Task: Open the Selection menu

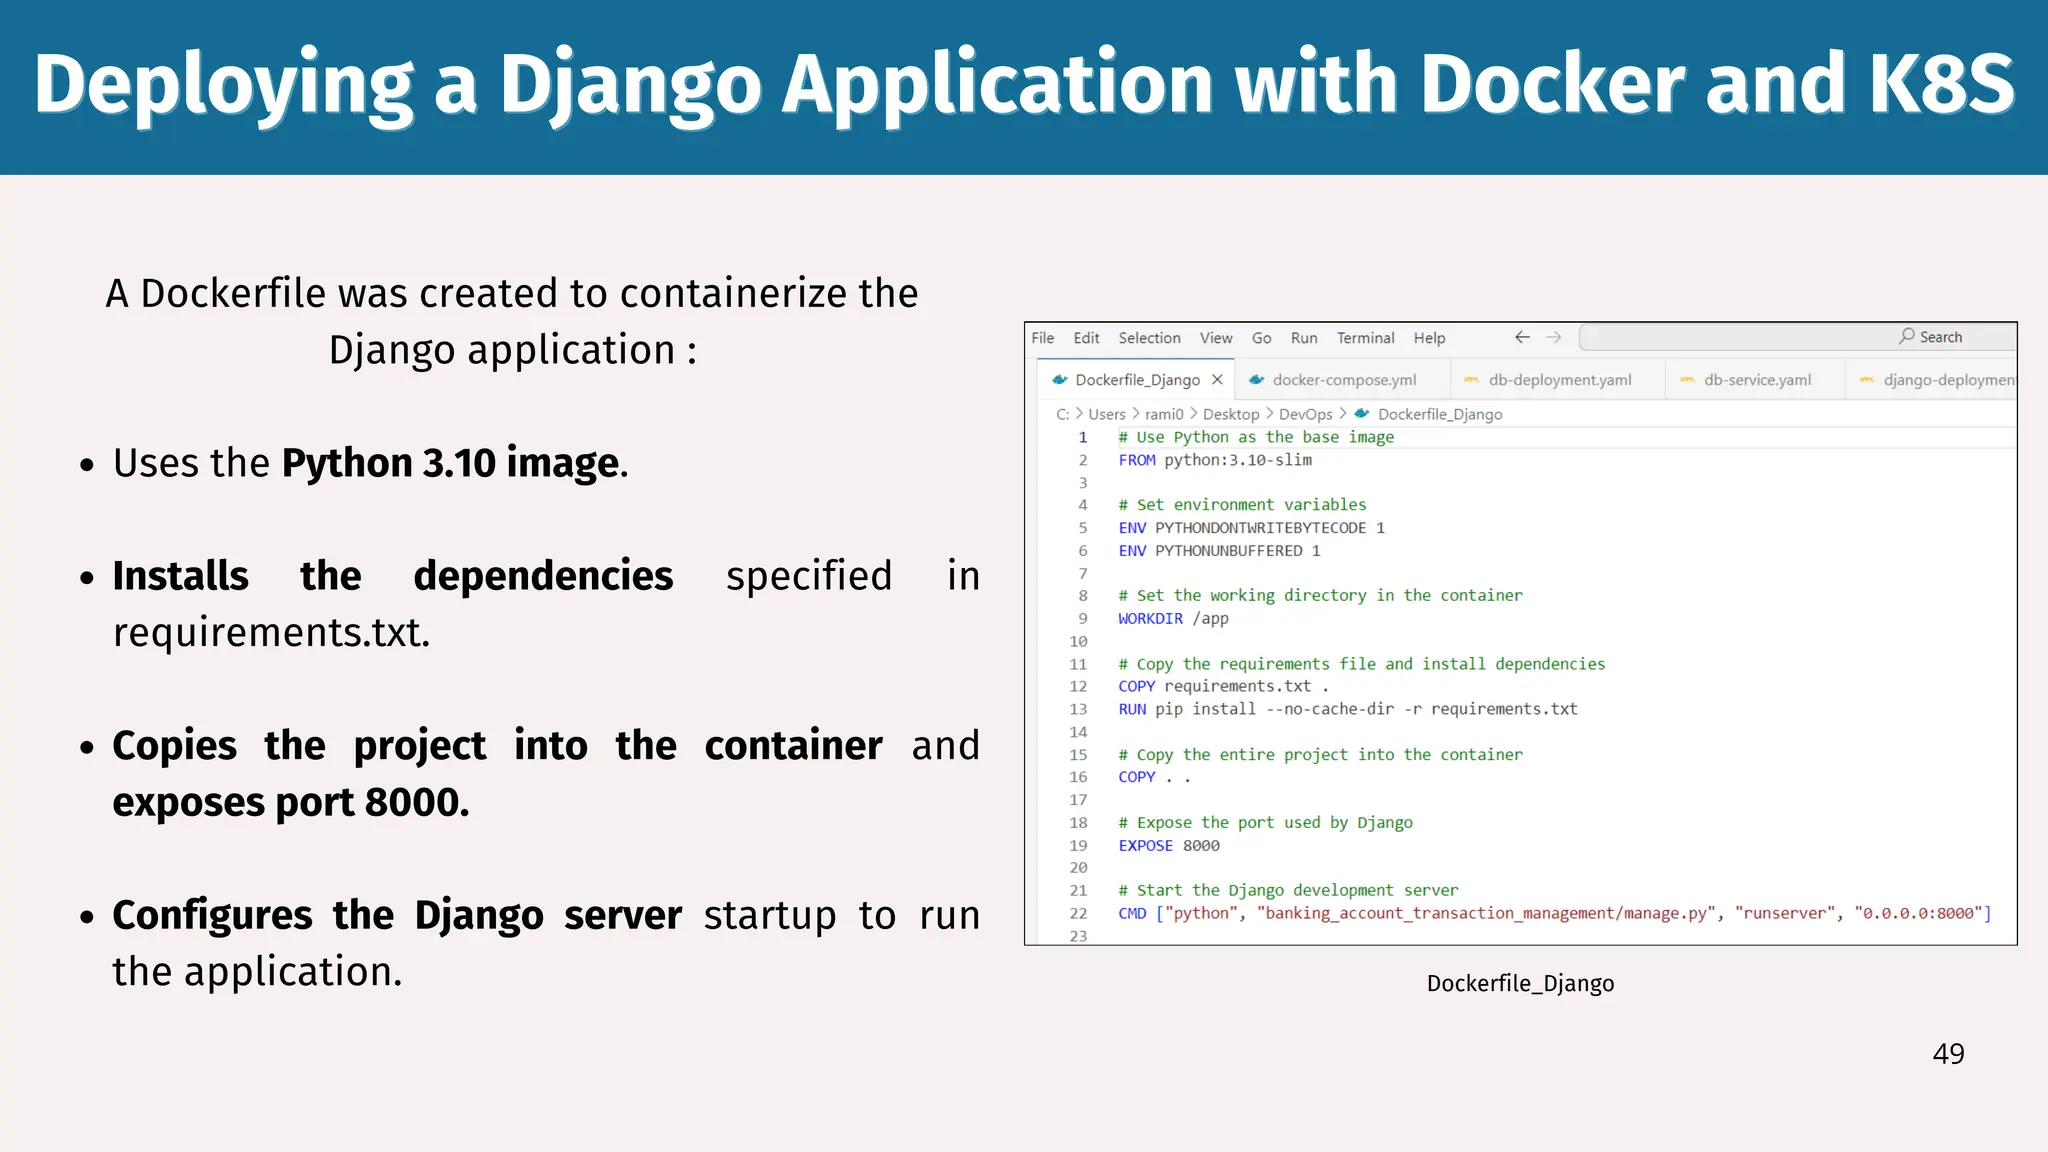Action: tap(1149, 338)
